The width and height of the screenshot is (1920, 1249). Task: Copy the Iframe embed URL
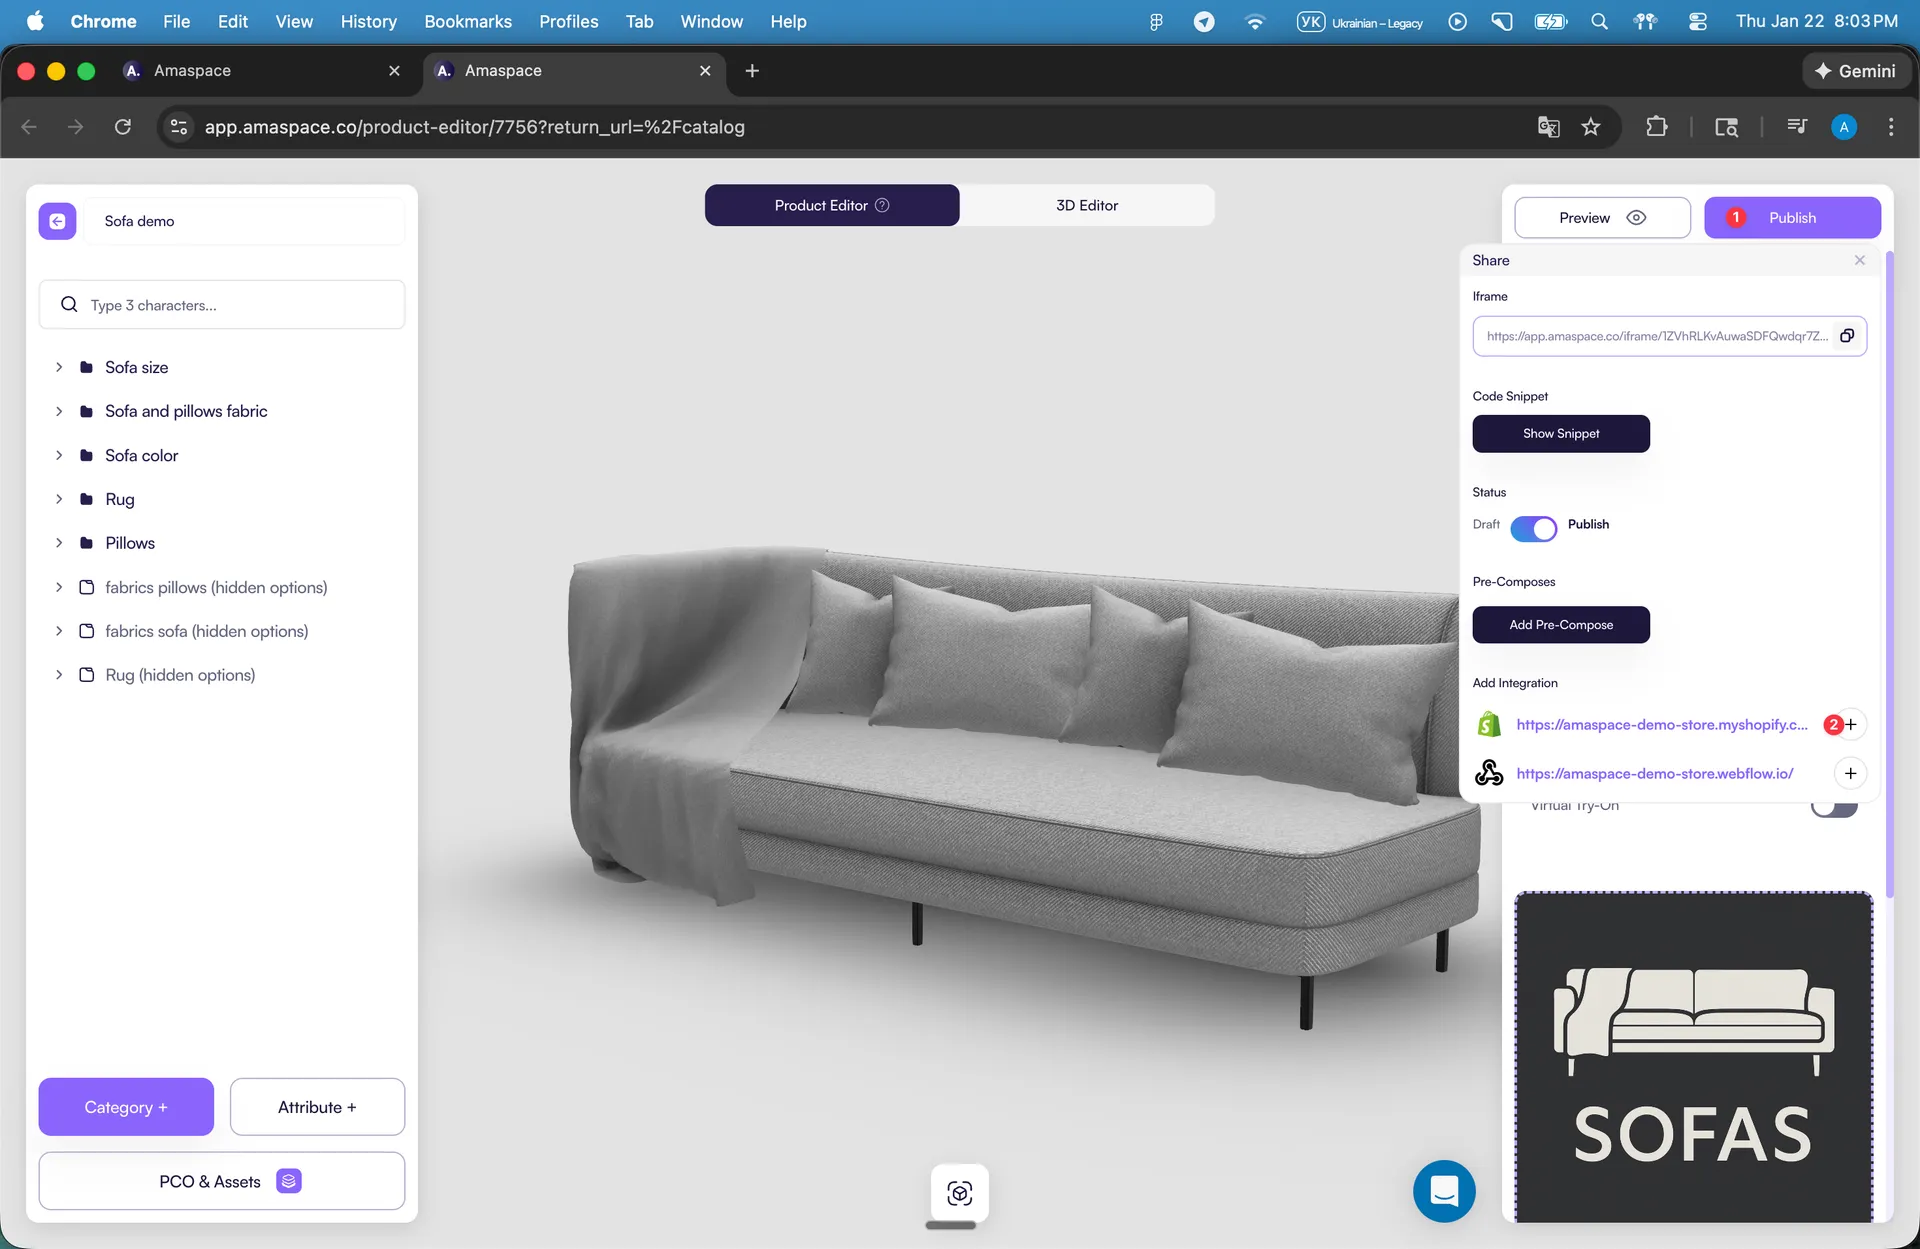[x=1847, y=335]
